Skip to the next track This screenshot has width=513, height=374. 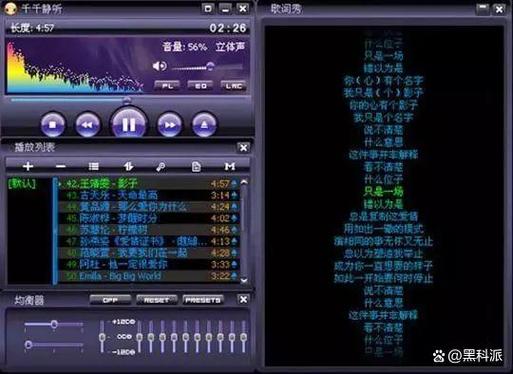pos(170,125)
